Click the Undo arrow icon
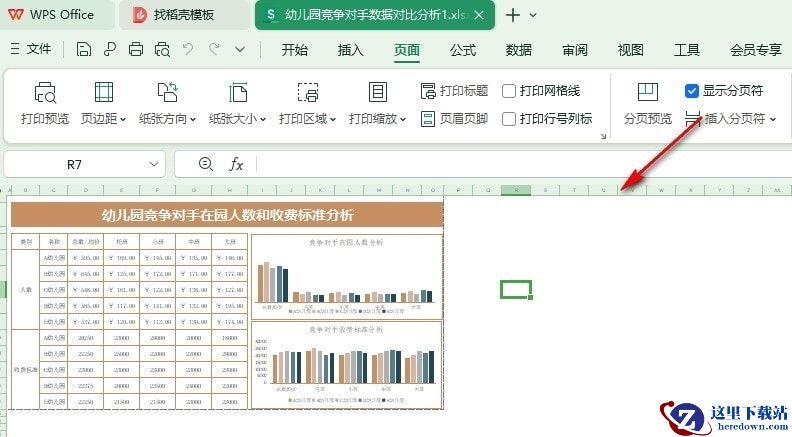792x437 pixels. (188, 50)
